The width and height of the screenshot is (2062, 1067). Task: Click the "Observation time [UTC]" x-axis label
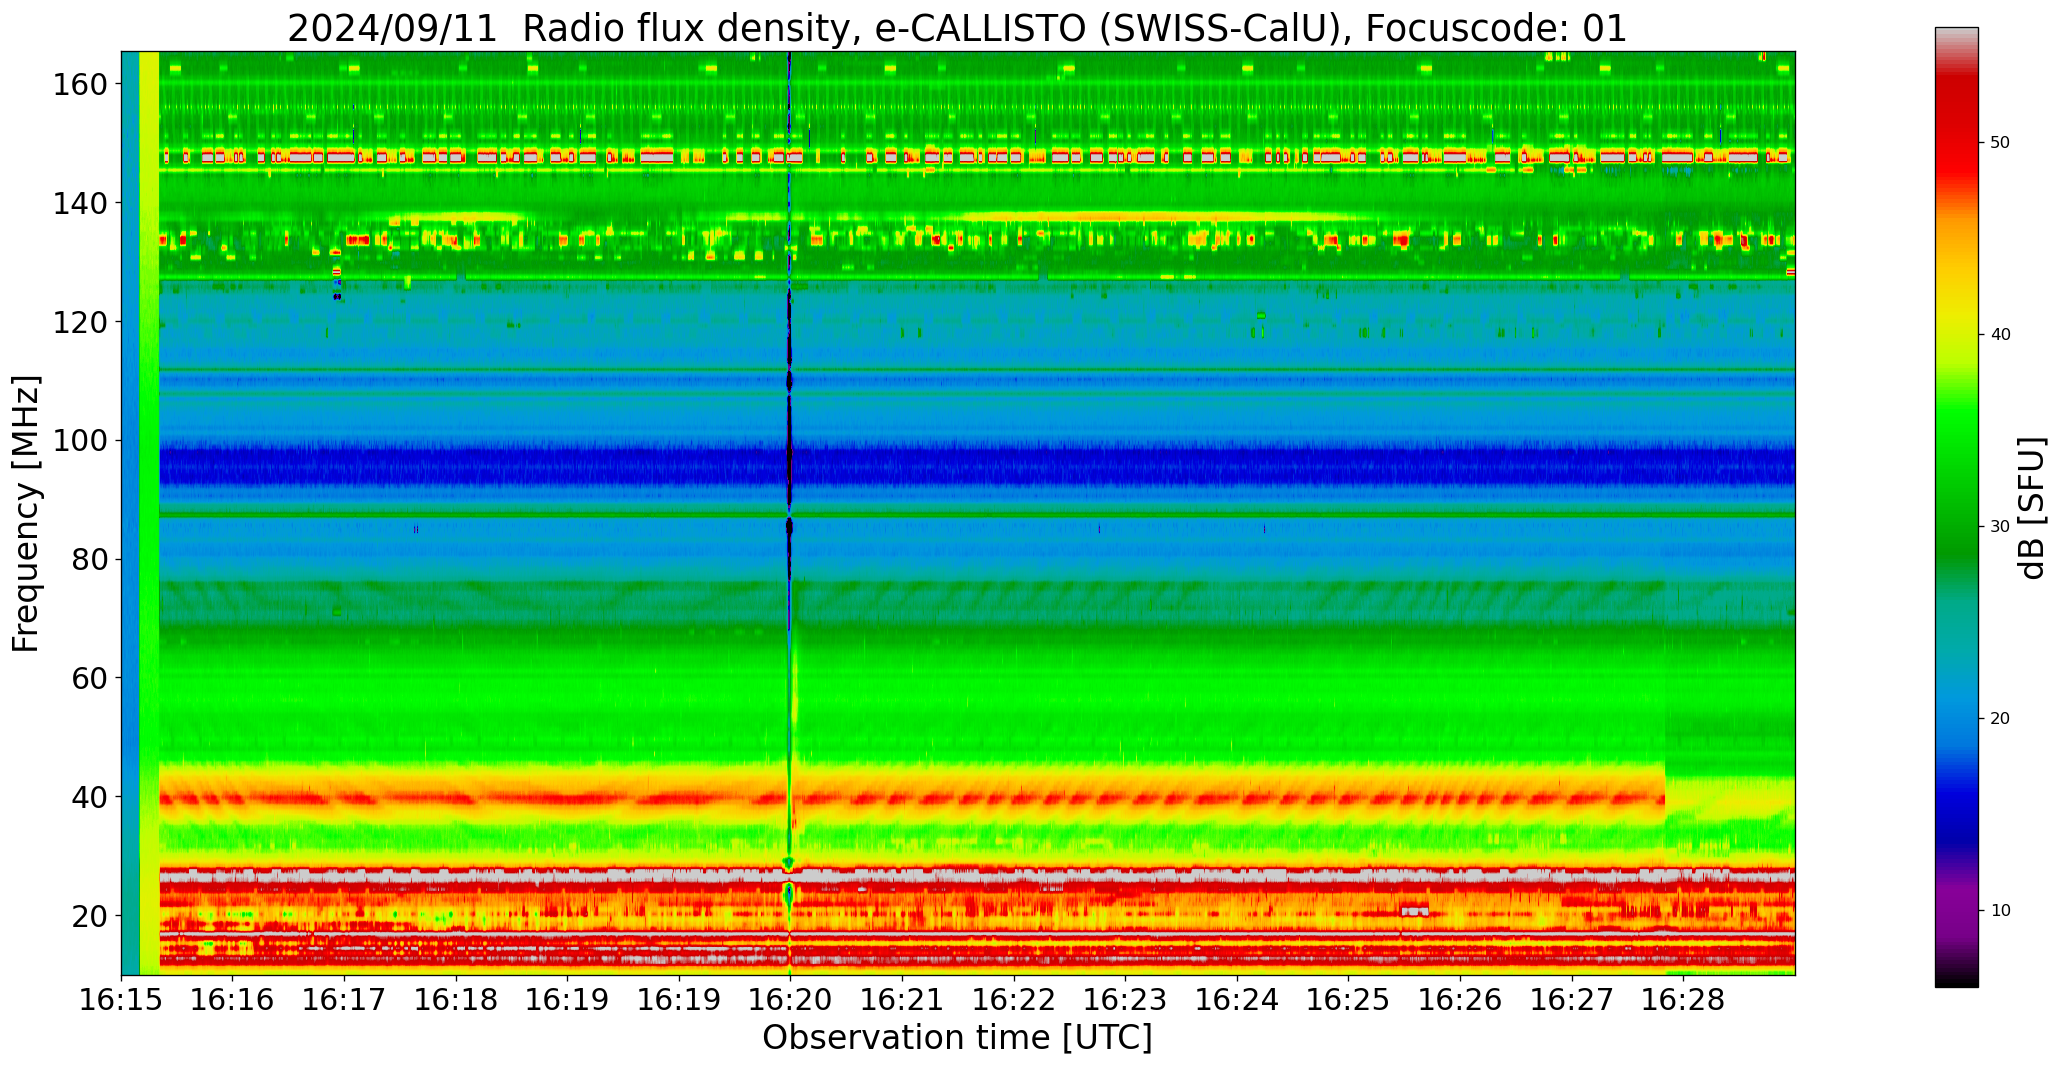(957, 1037)
